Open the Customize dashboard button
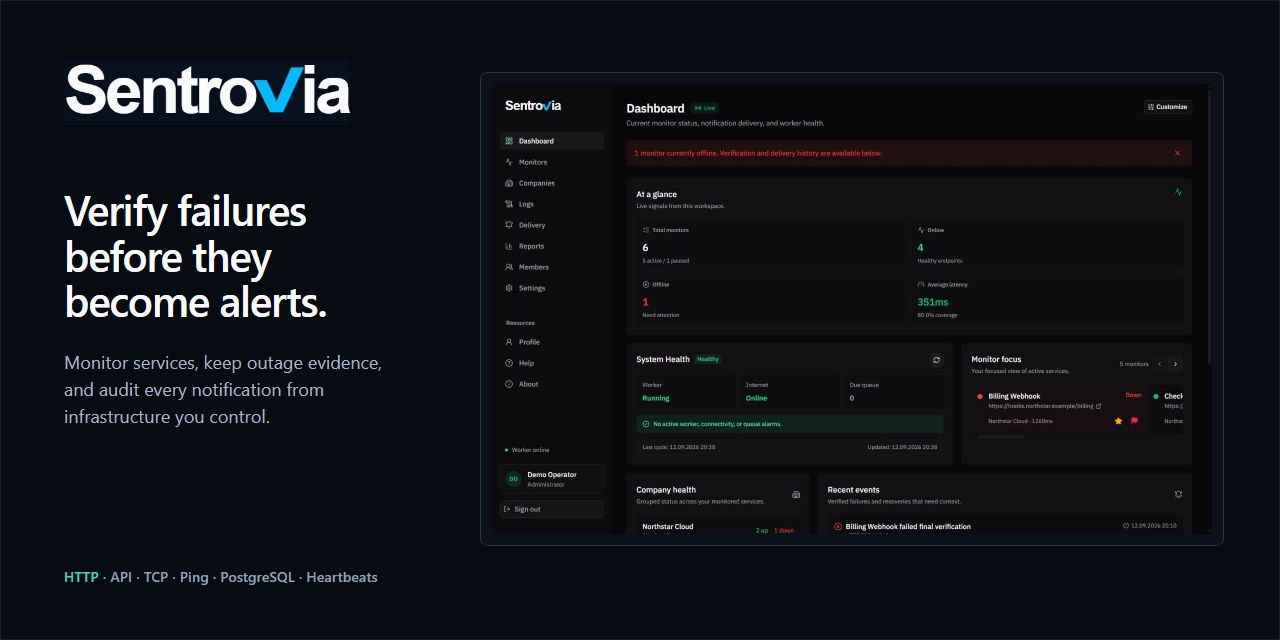The image size is (1280, 640). pyautogui.click(x=1168, y=107)
